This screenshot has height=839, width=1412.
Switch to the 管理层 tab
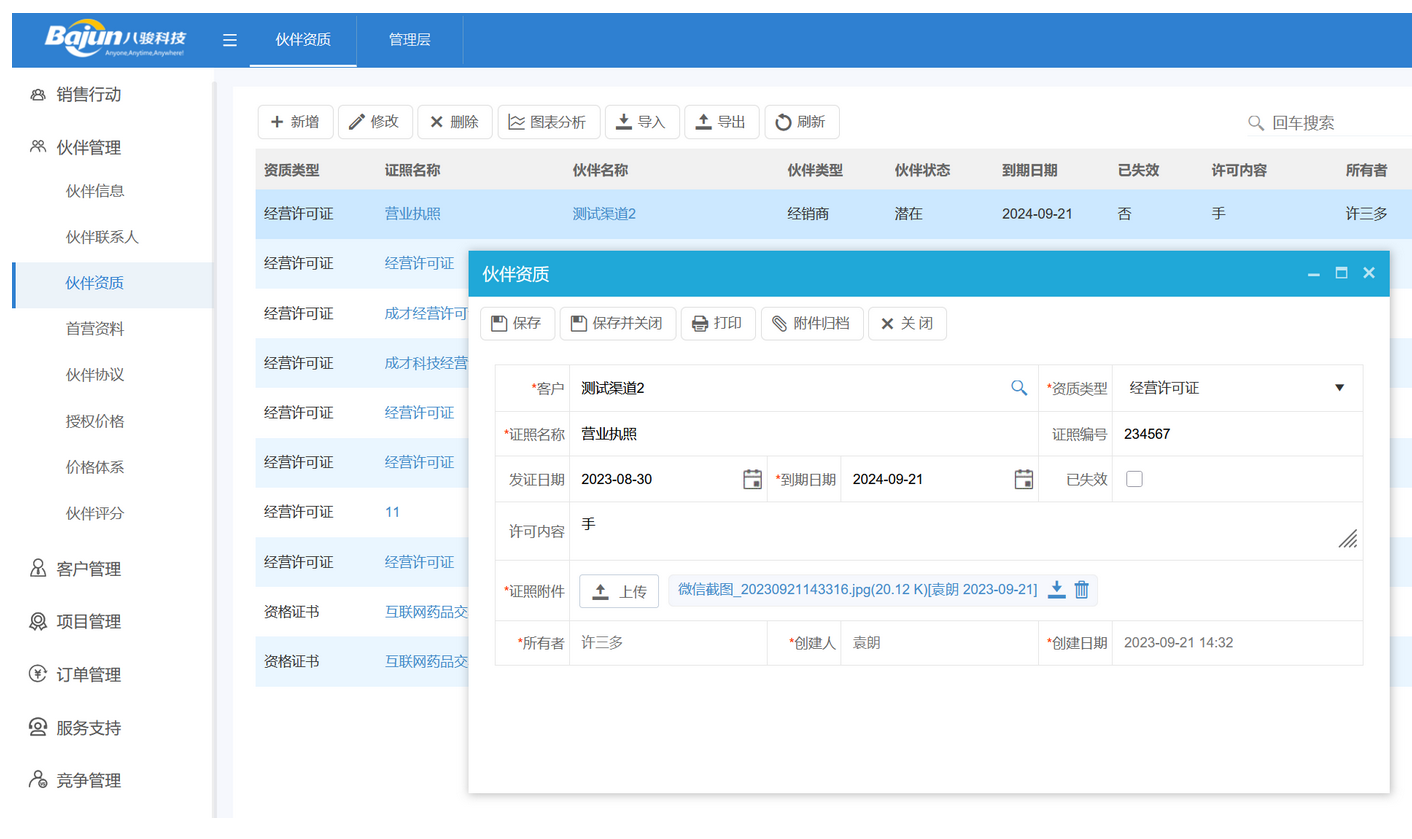pyautogui.click(x=409, y=40)
